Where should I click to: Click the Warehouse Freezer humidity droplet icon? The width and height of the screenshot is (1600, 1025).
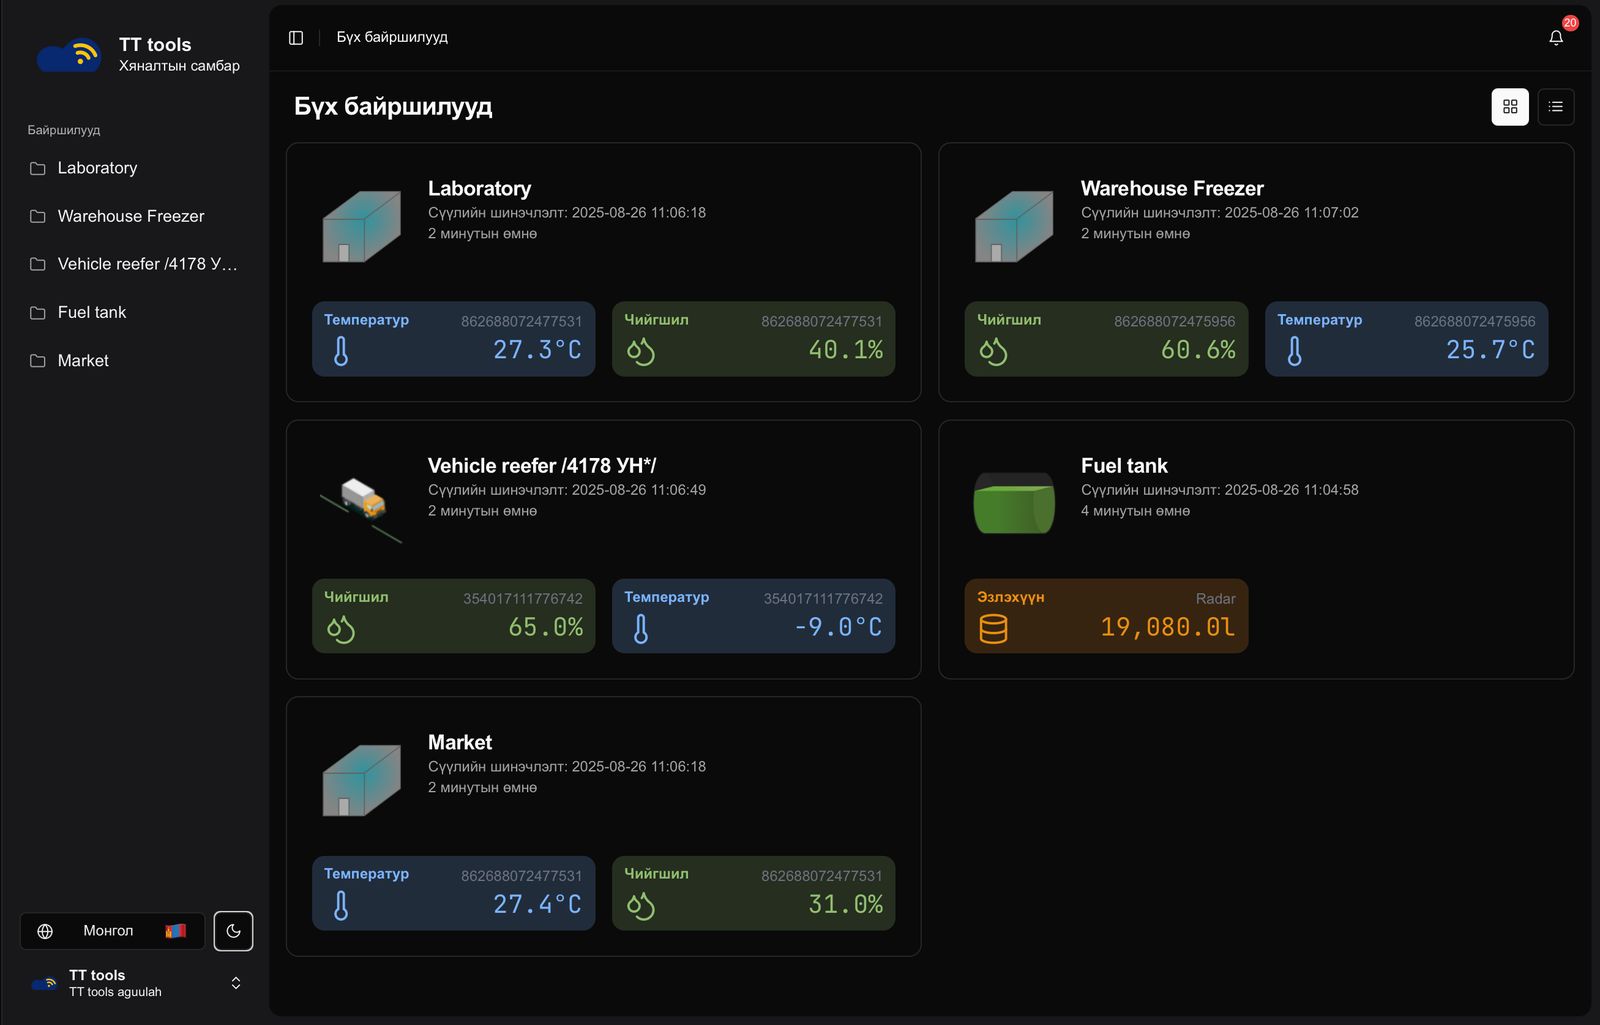993,351
